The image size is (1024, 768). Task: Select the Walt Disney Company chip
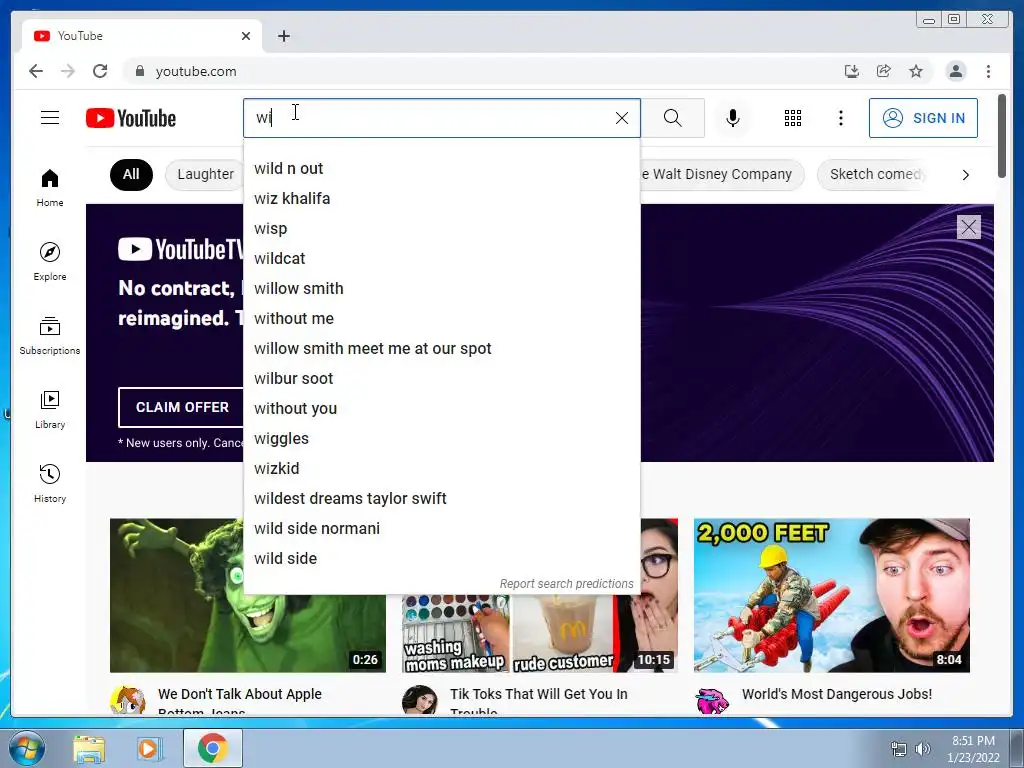point(722,174)
